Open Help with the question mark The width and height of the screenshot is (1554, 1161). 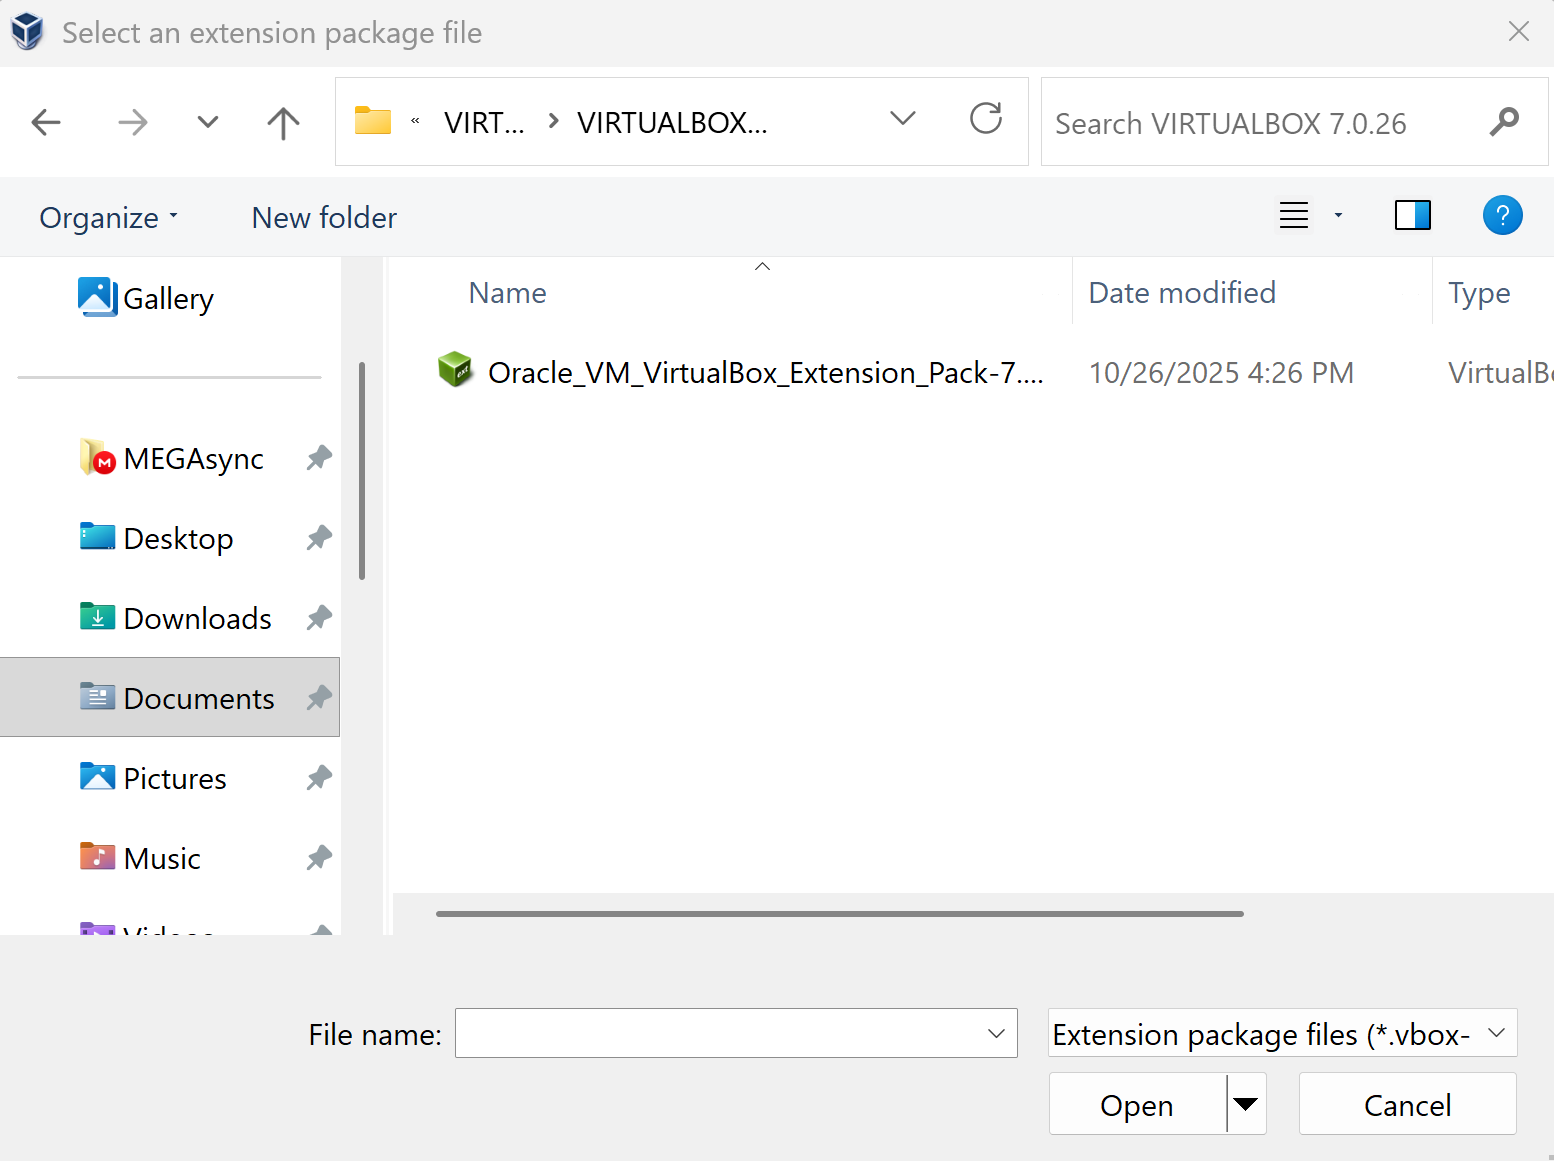coord(1502,215)
